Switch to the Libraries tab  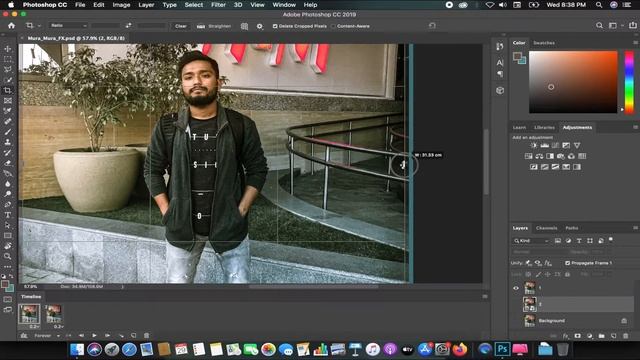point(544,127)
